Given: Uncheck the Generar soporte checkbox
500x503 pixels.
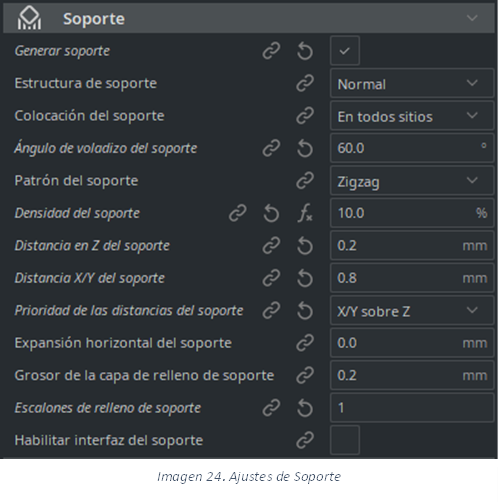Looking at the screenshot, I should pyautogui.click(x=345, y=51).
